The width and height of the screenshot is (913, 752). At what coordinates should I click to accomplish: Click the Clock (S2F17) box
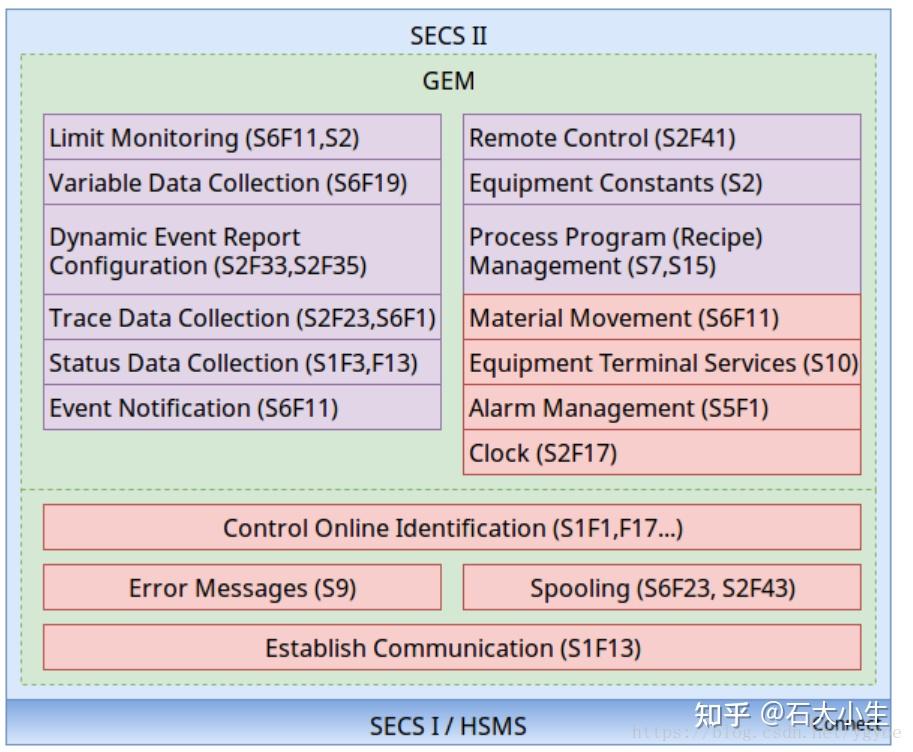[661, 453]
